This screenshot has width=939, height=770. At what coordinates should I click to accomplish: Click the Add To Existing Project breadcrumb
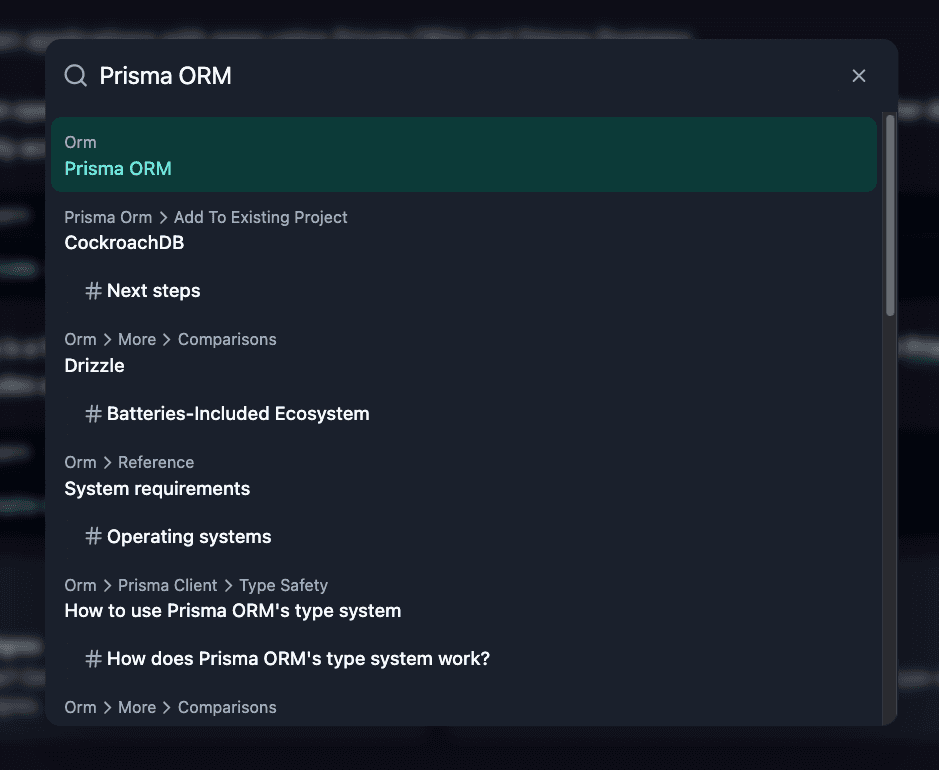(260, 217)
